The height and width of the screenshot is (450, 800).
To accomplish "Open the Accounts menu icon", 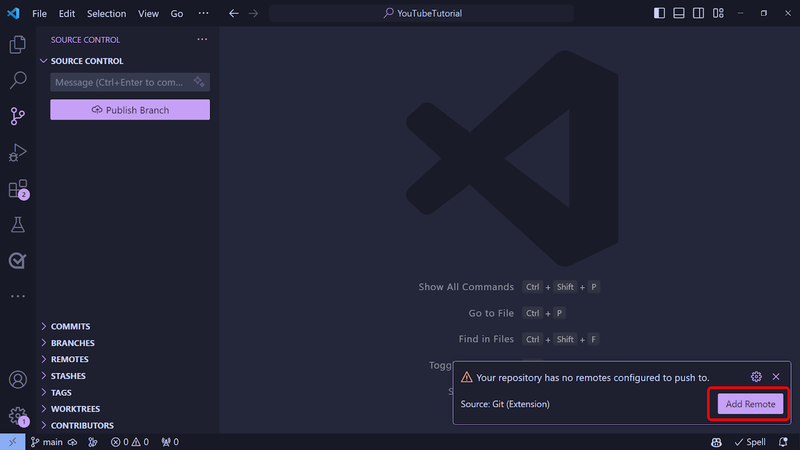I will [x=18, y=380].
